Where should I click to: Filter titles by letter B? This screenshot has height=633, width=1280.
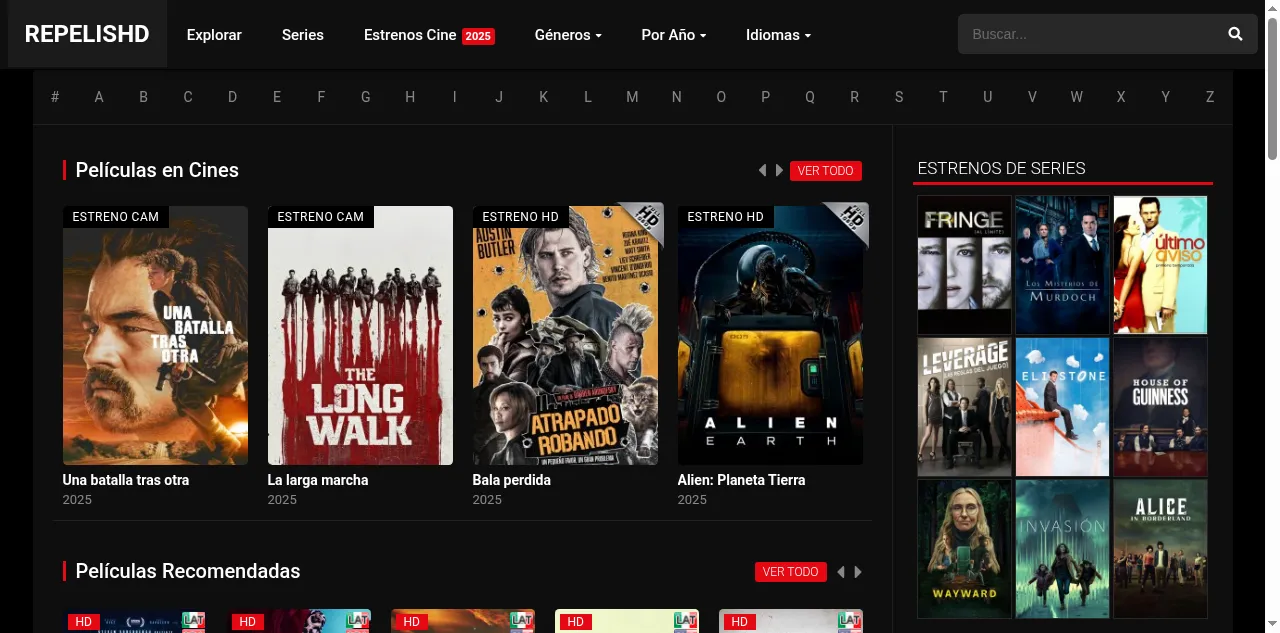[143, 97]
